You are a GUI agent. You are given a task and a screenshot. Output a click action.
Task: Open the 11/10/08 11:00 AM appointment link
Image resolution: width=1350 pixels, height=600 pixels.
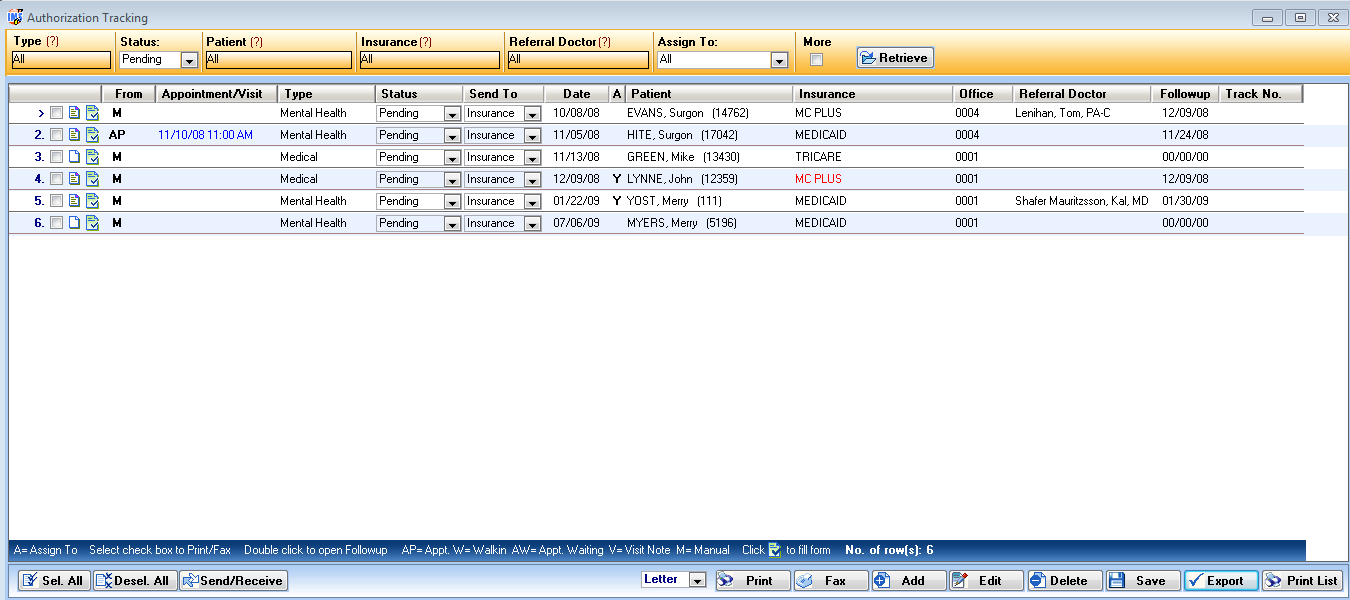tap(205, 135)
